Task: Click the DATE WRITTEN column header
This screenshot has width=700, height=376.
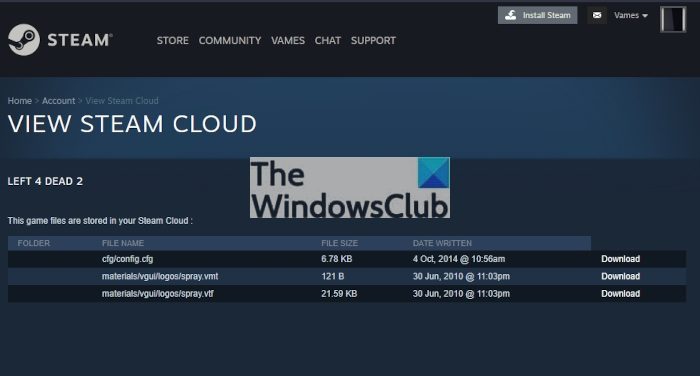Action: coord(442,243)
